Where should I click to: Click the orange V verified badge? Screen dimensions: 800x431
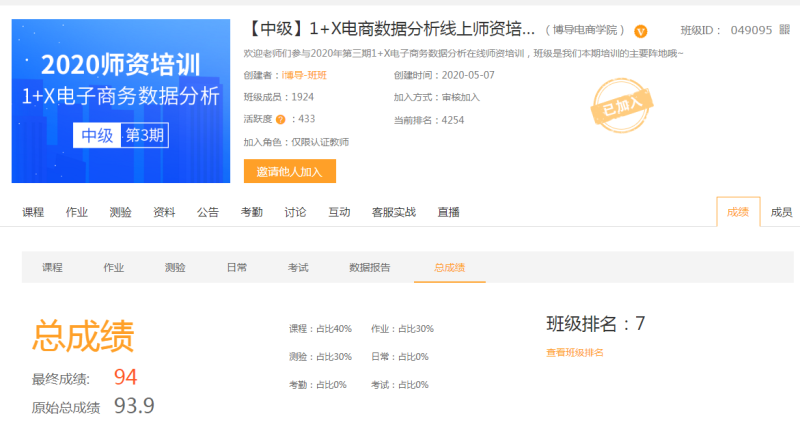641,31
